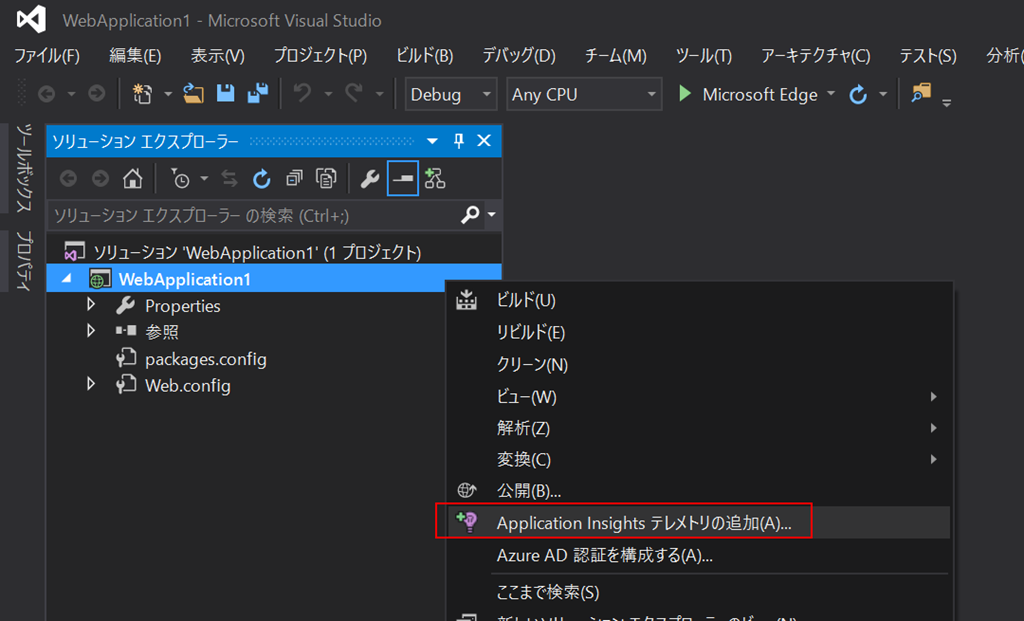The width and height of the screenshot is (1024, 621).
Task: Open the アーキテクチャ(C) menu
Action: [816, 56]
